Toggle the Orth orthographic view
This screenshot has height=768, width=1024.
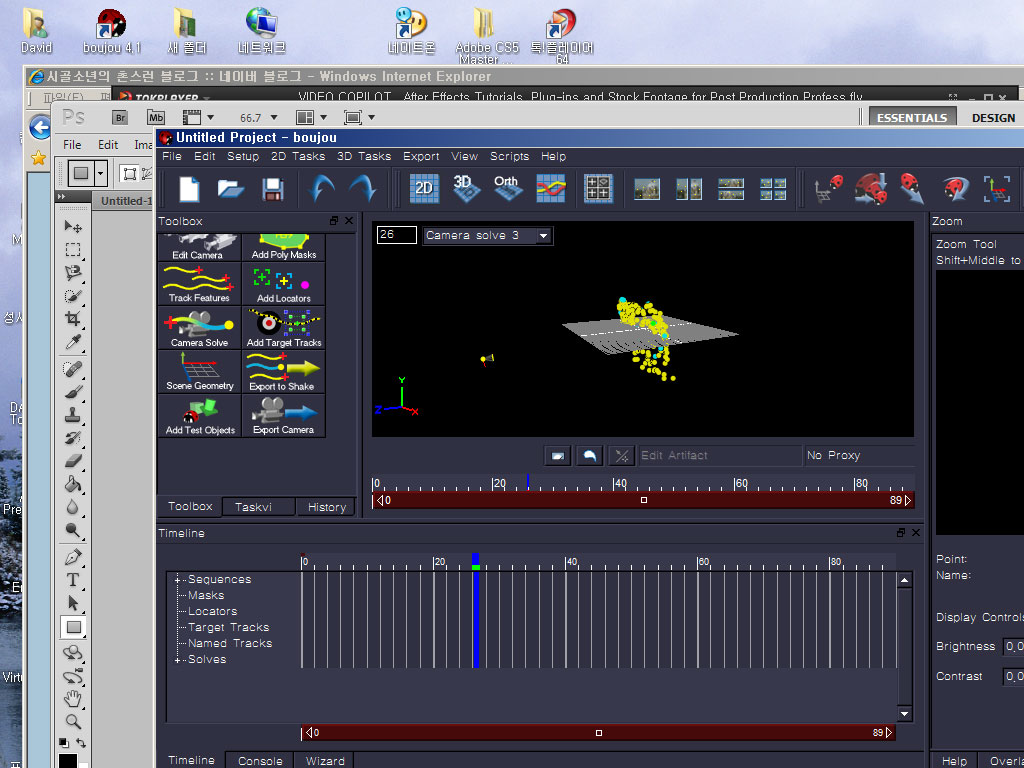click(507, 189)
